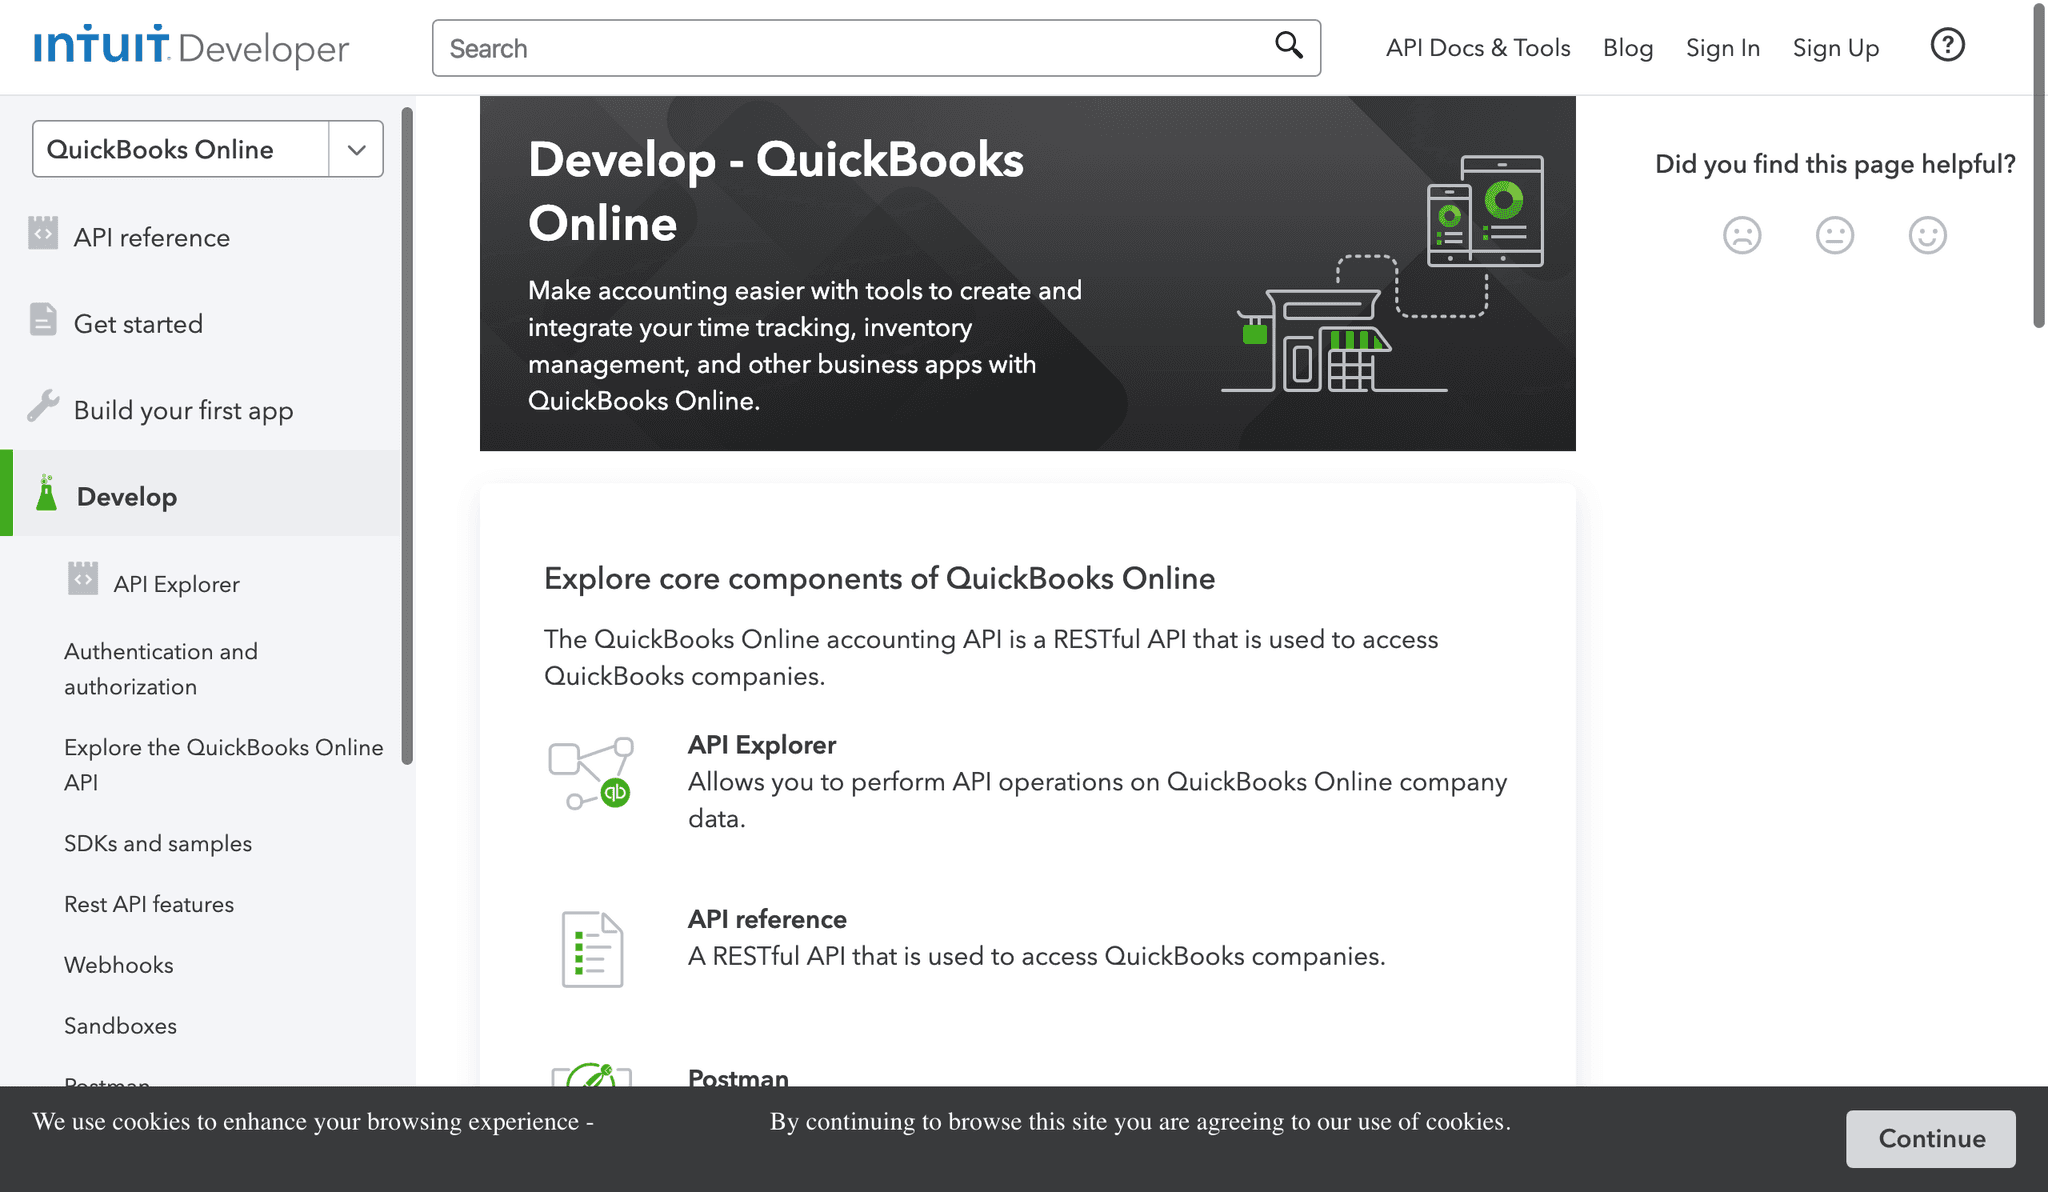Select the API reference icon in sidebar
This screenshot has width=2048, height=1192.
click(x=43, y=233)
